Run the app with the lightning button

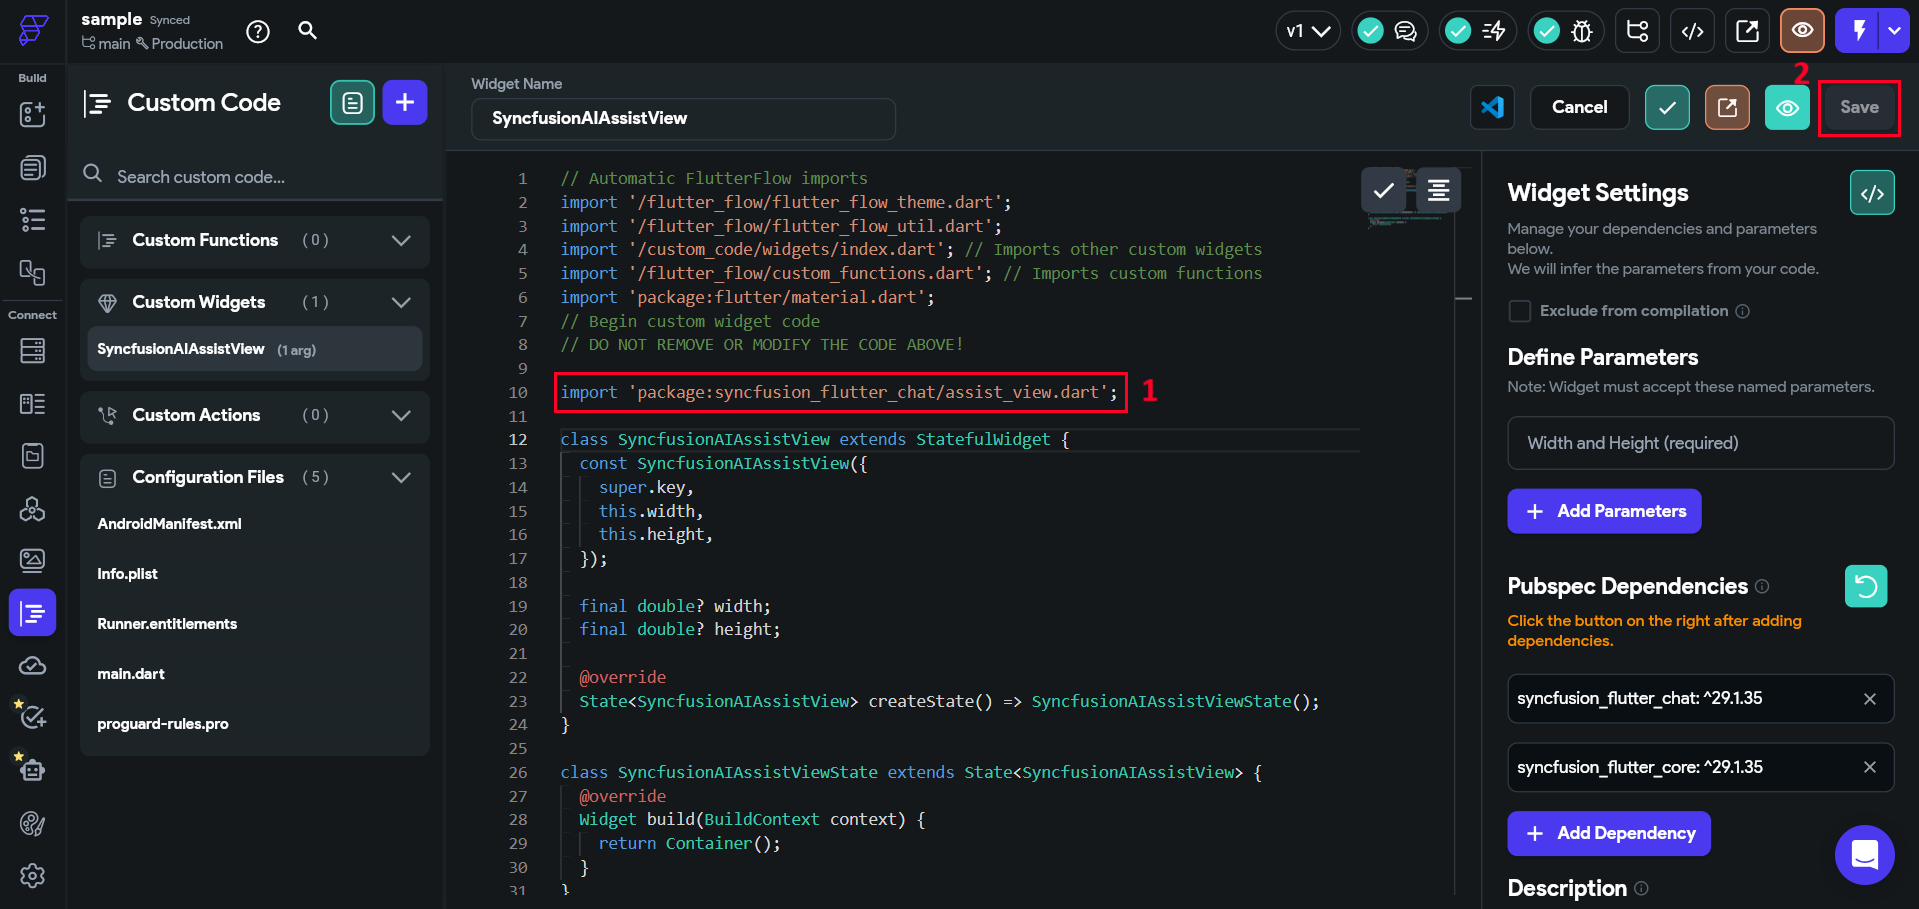[1858, 30]
